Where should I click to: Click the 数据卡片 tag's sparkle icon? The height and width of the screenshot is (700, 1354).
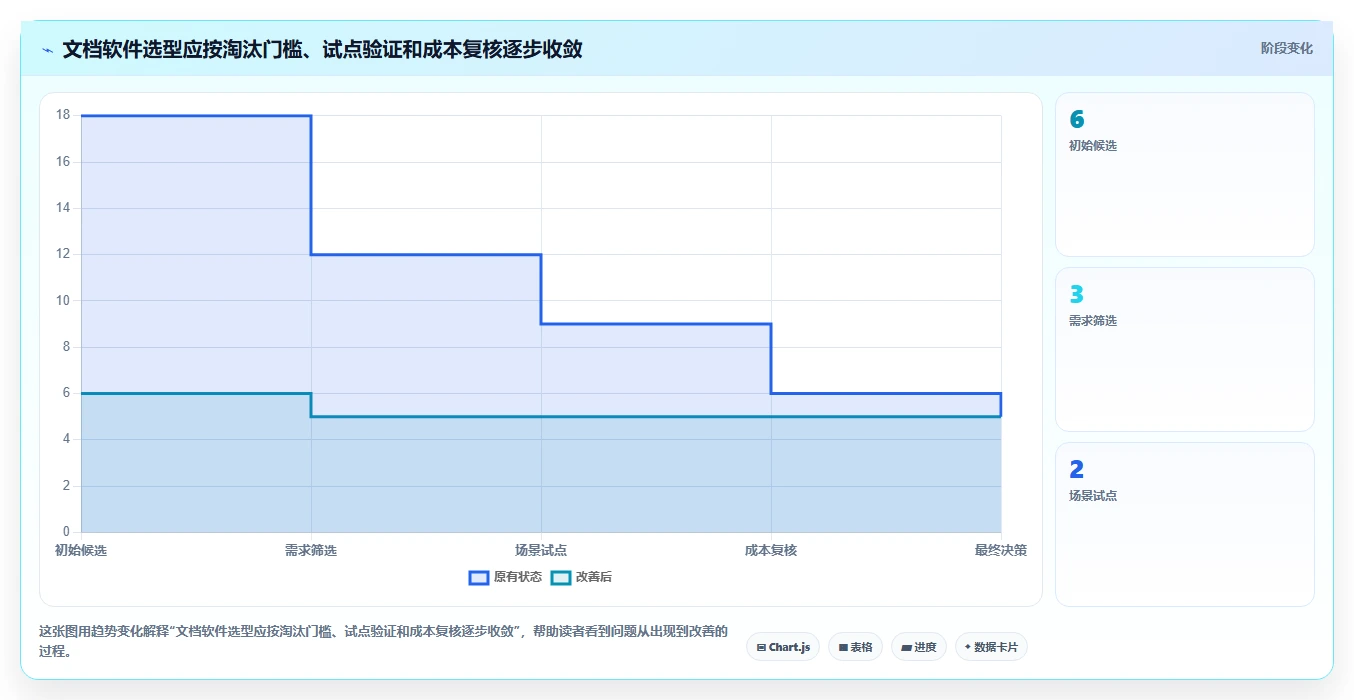(968, 647)
